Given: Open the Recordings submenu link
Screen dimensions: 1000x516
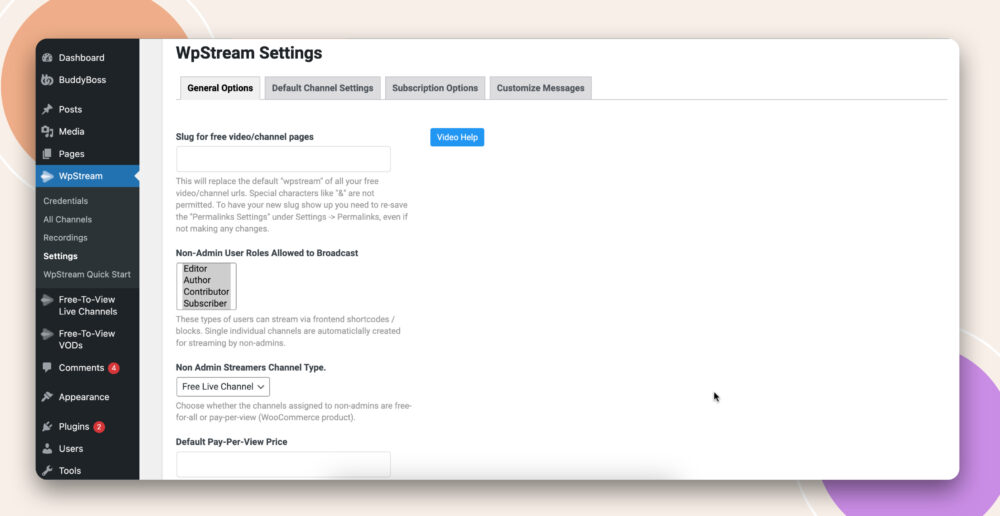Looking at the screenshot, I should 65,238.
